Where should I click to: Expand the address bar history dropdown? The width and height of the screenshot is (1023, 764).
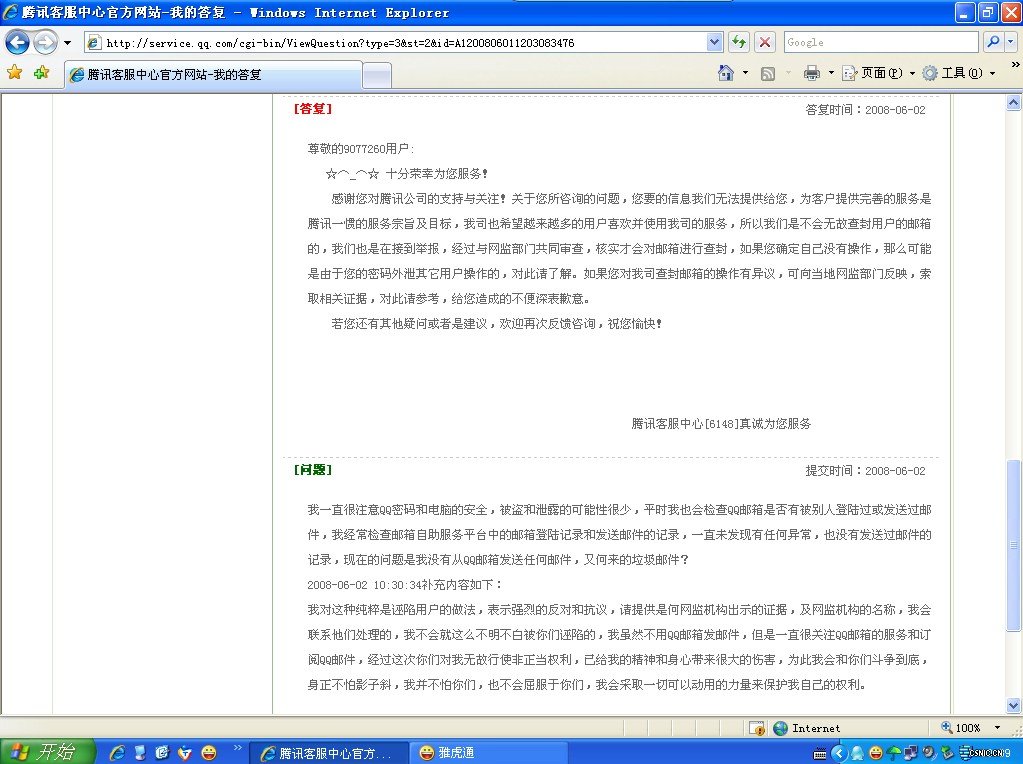[x=714, y=42]
